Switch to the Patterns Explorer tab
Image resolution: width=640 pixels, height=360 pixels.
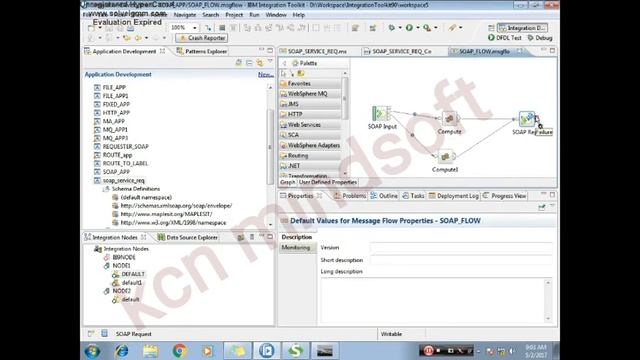202,51
